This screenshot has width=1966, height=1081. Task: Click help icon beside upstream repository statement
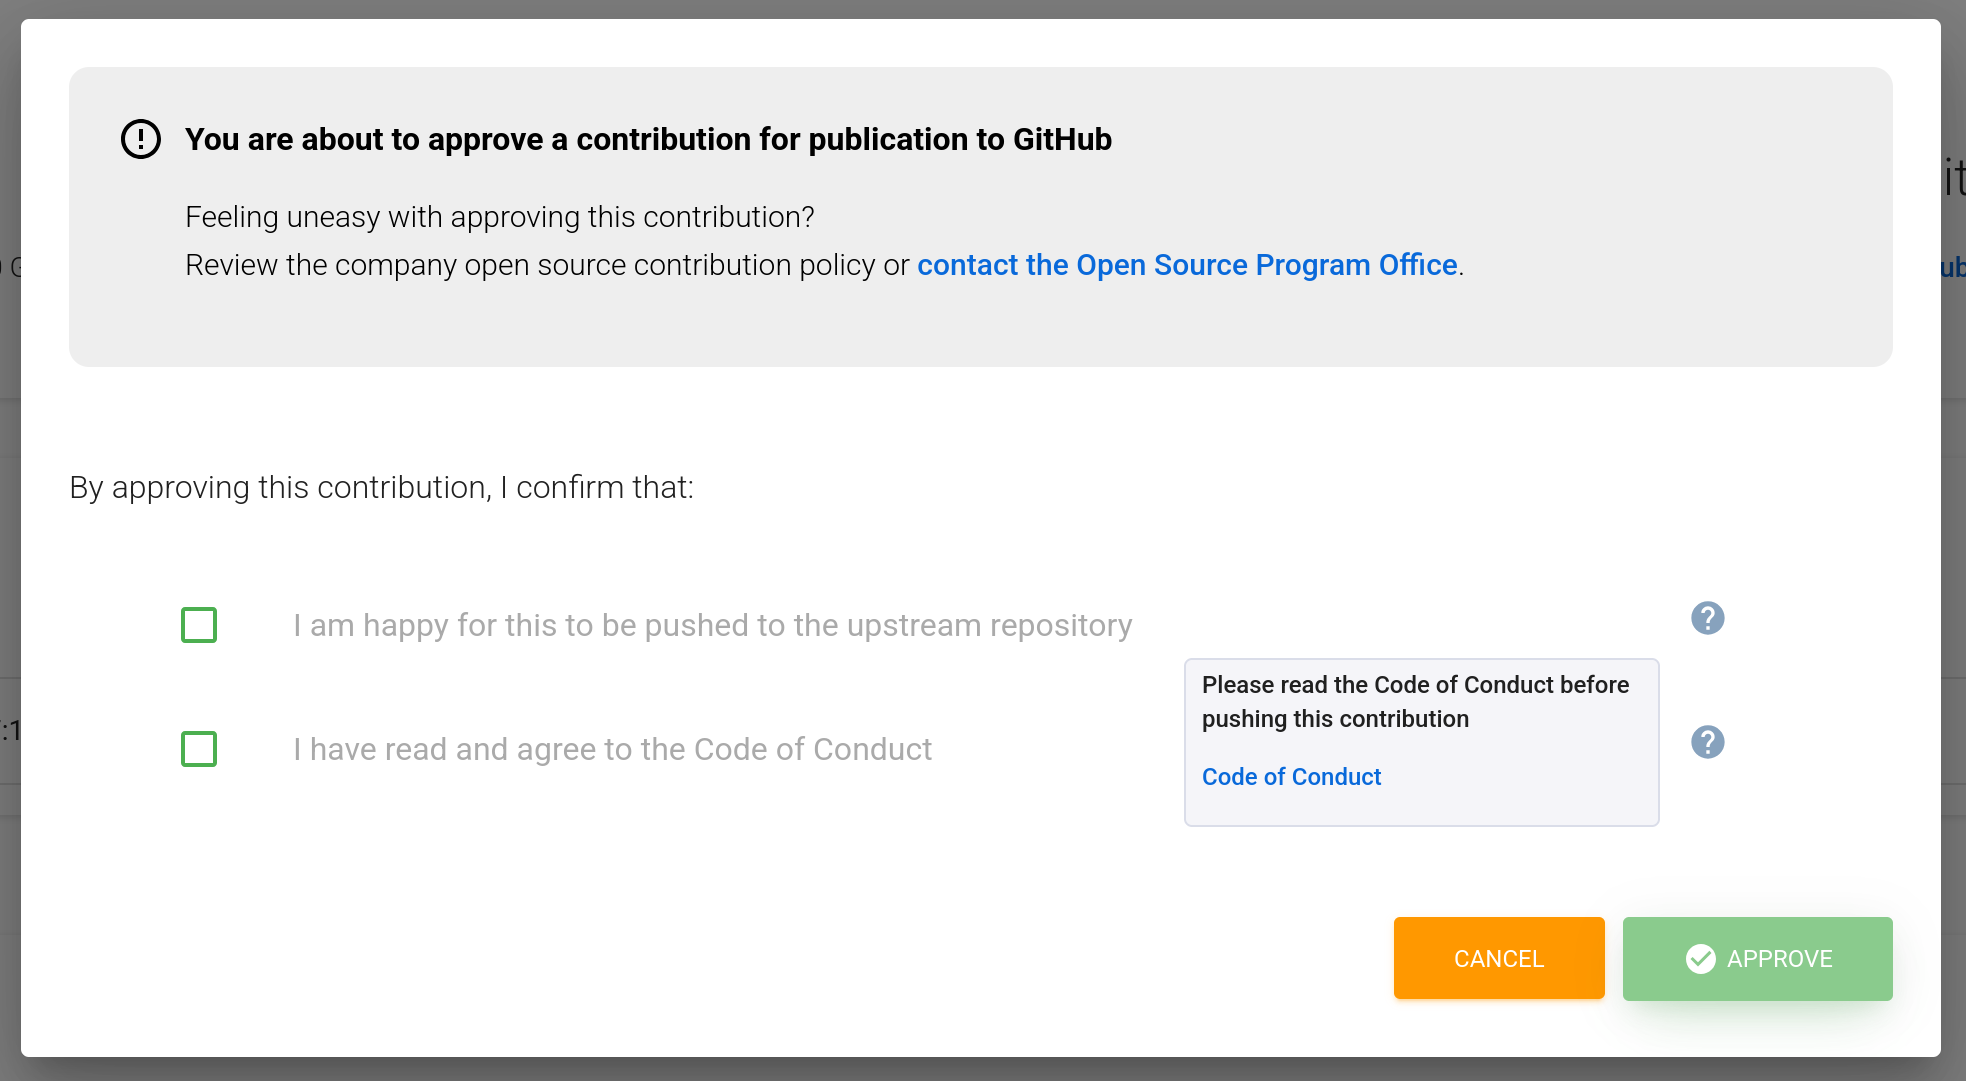[1707, 618]
